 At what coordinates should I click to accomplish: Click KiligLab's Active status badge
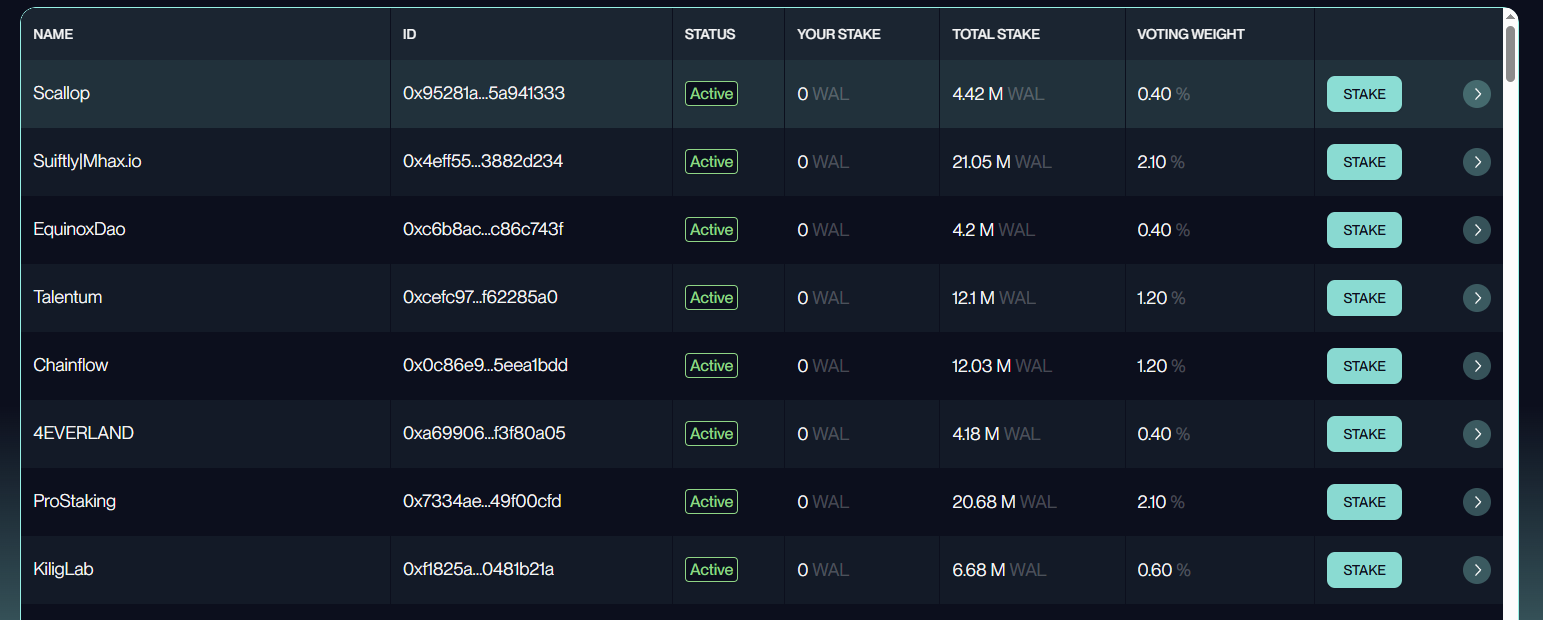click(711, 570)
